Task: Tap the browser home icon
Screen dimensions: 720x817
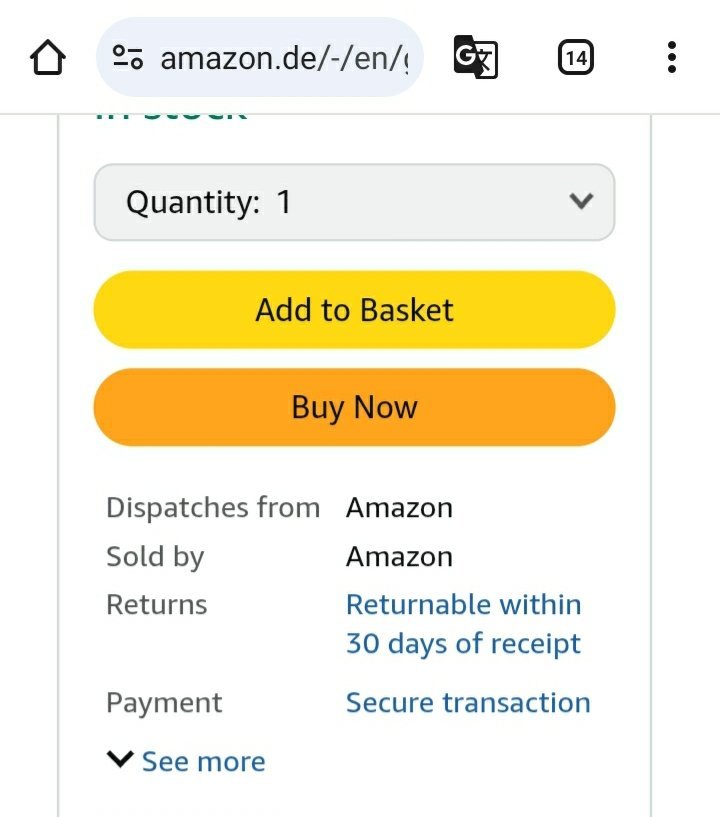Action: point(48,58)
